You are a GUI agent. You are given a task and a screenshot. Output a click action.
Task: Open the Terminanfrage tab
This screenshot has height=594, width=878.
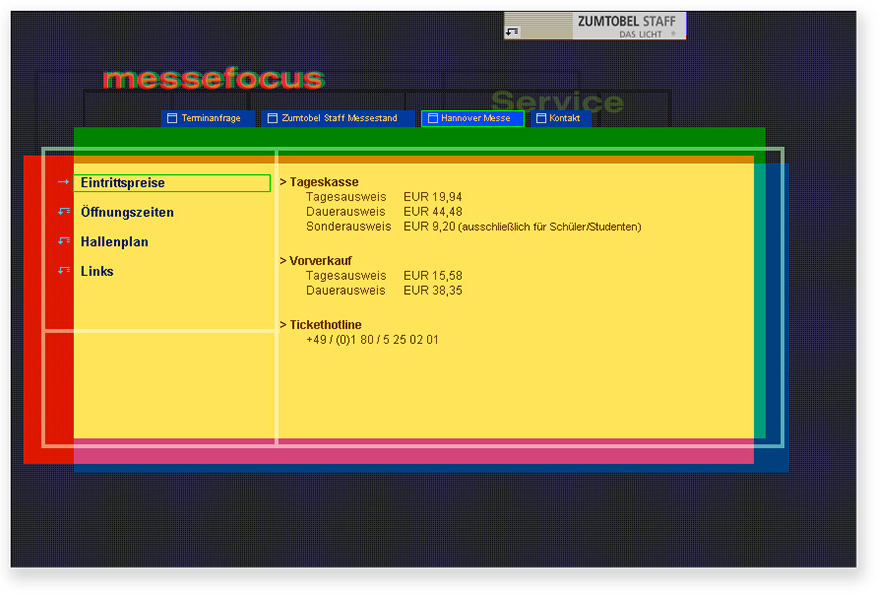211,118
